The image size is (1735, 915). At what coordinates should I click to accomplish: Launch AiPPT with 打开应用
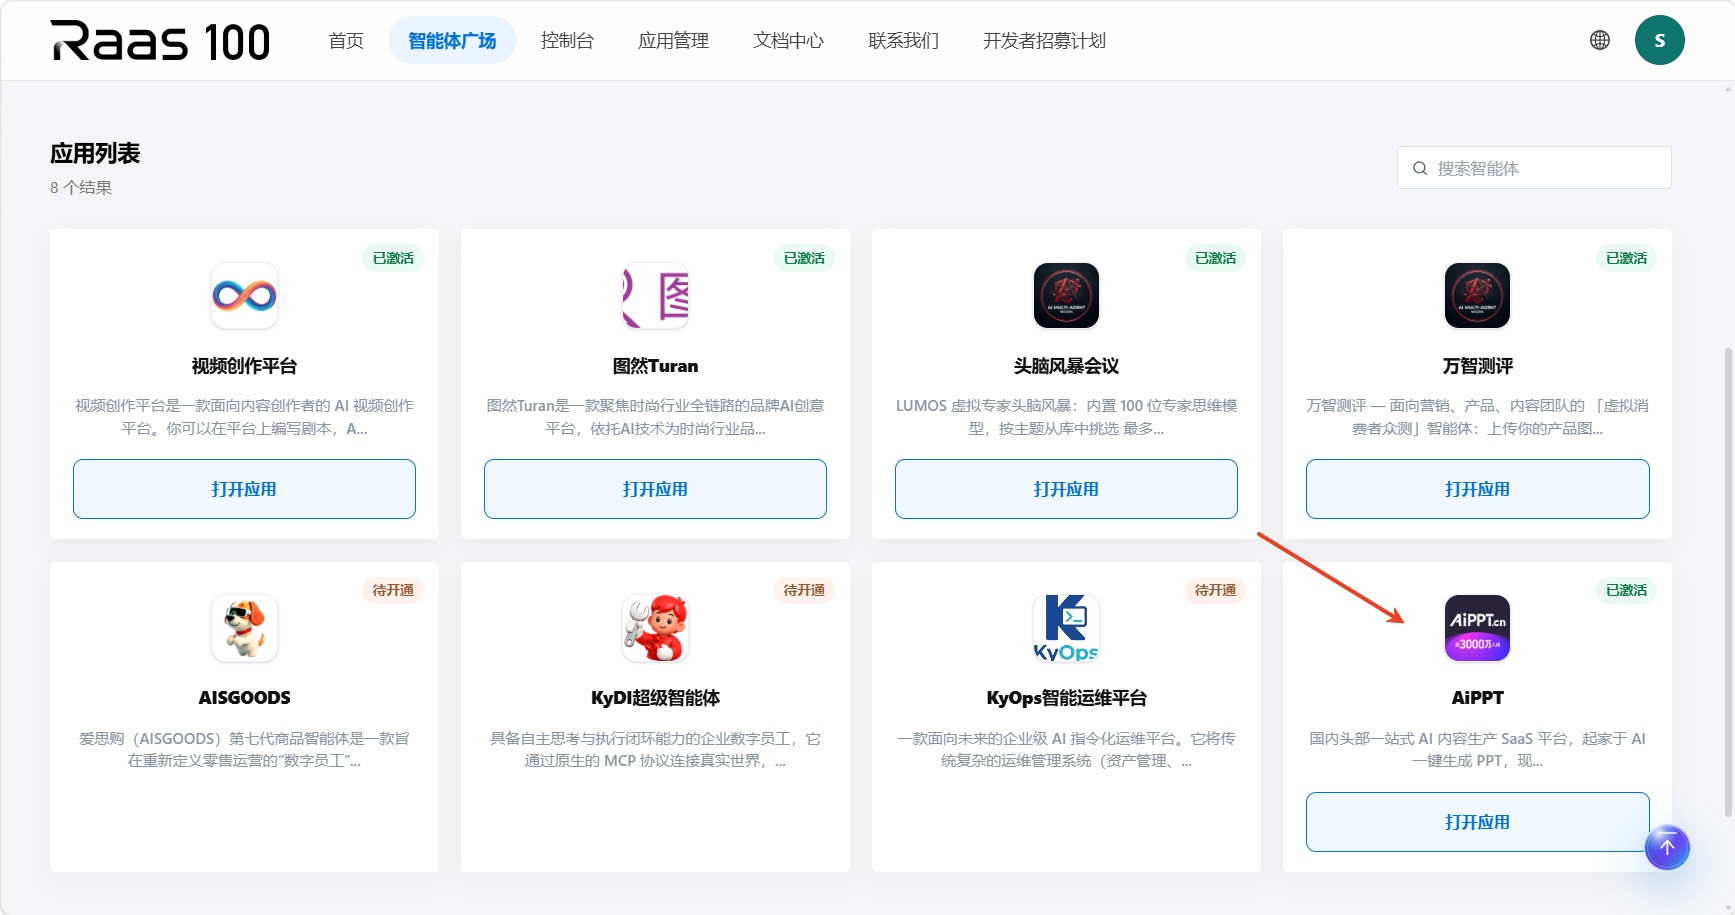click(x=1477, y=822)
